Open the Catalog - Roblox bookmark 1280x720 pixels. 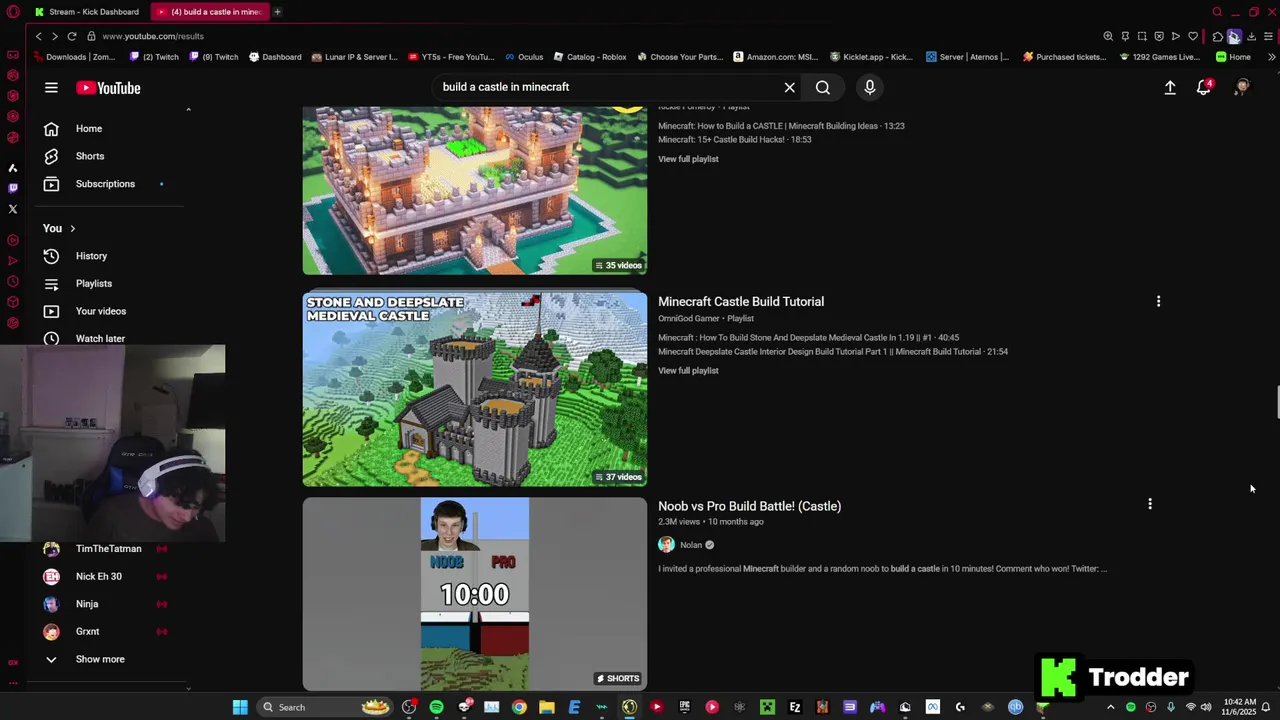pos(590,57)
